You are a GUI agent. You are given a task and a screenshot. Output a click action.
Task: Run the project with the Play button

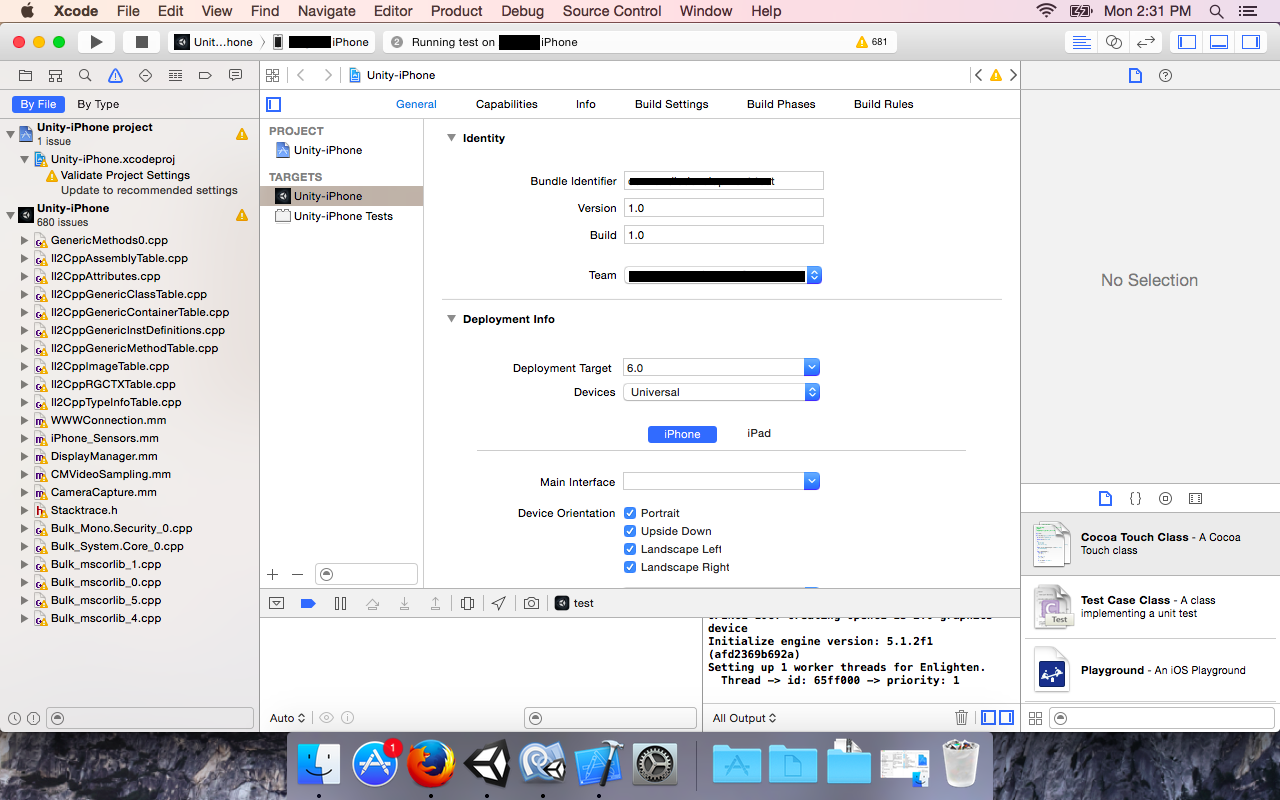pyautogui.click(x=96, y=42)
